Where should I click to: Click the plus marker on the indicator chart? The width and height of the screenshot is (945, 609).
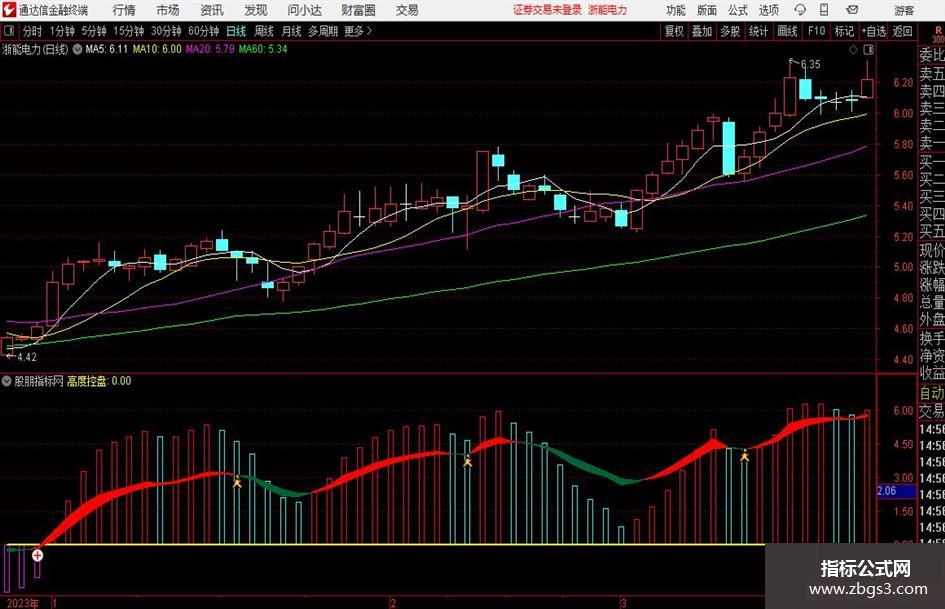(x=37, y=555)
